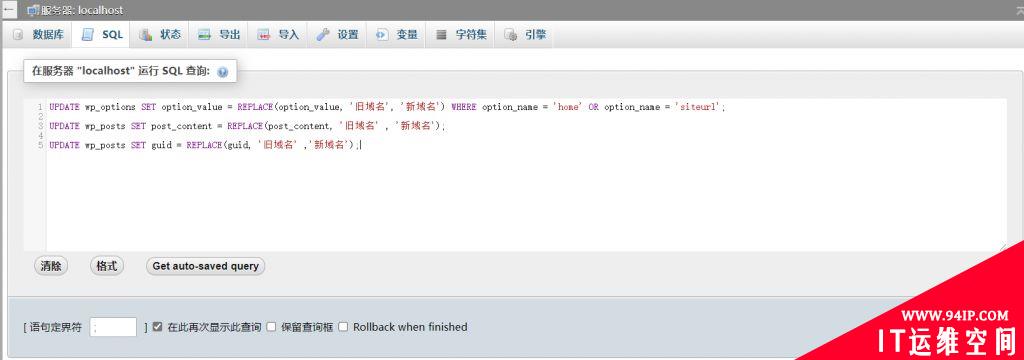Click the status tab chart icon
The image size is (1024, 360).
coord(146,35)
